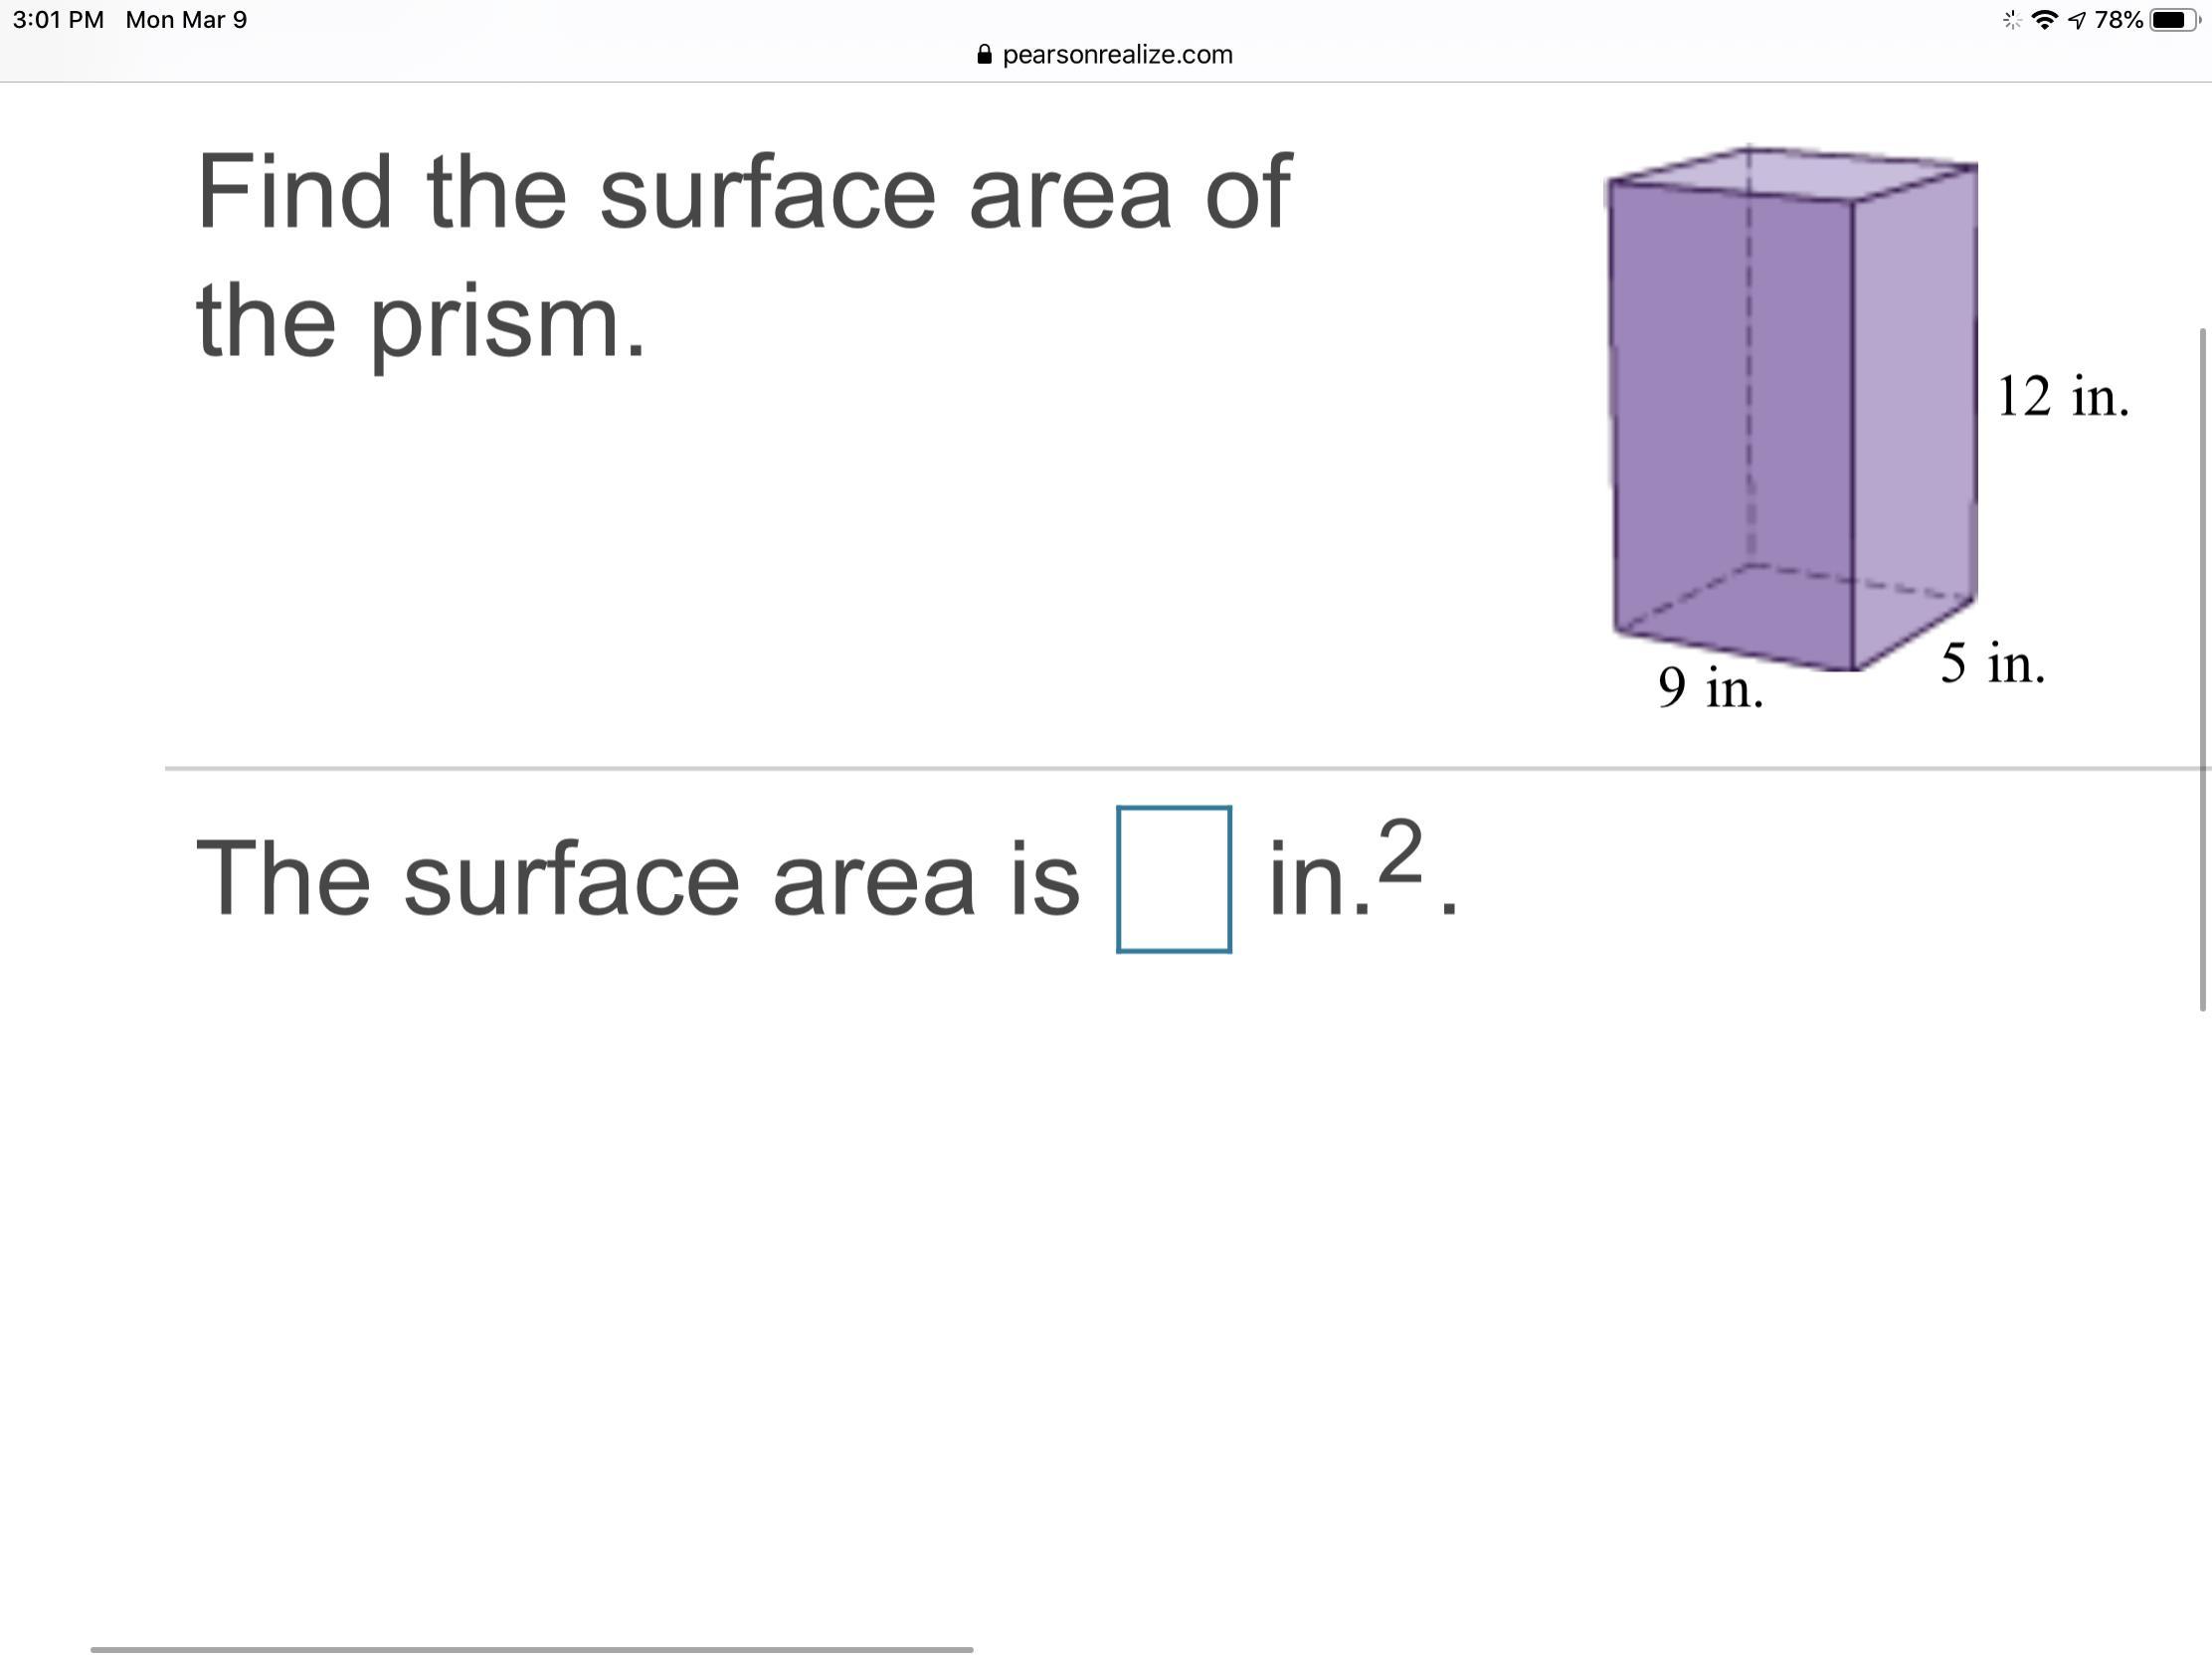The image size is (2212, 1659).
Task: Click the purple prism front face
Action: pos(1732,420)
